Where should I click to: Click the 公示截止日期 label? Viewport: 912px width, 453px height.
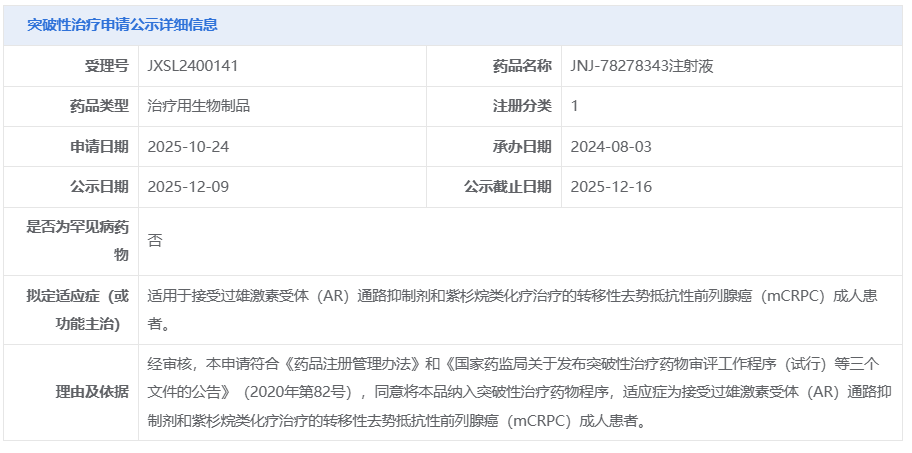pyautogui.click(x=507, y=187)
